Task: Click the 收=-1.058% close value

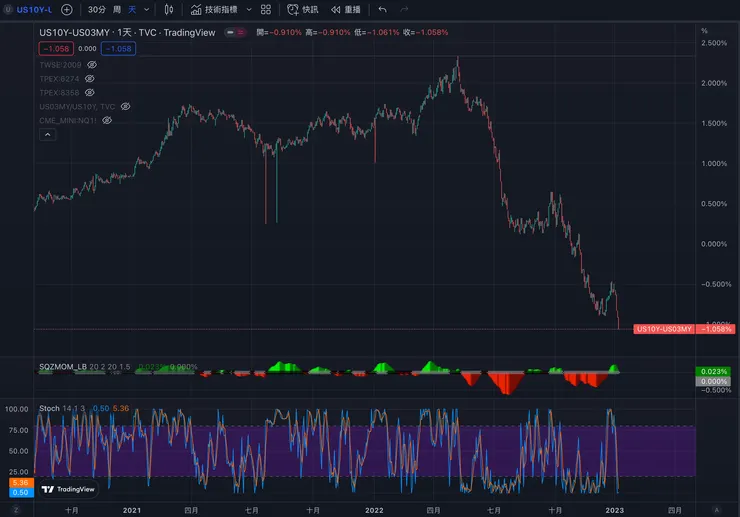Action: (x=425, y=32)
